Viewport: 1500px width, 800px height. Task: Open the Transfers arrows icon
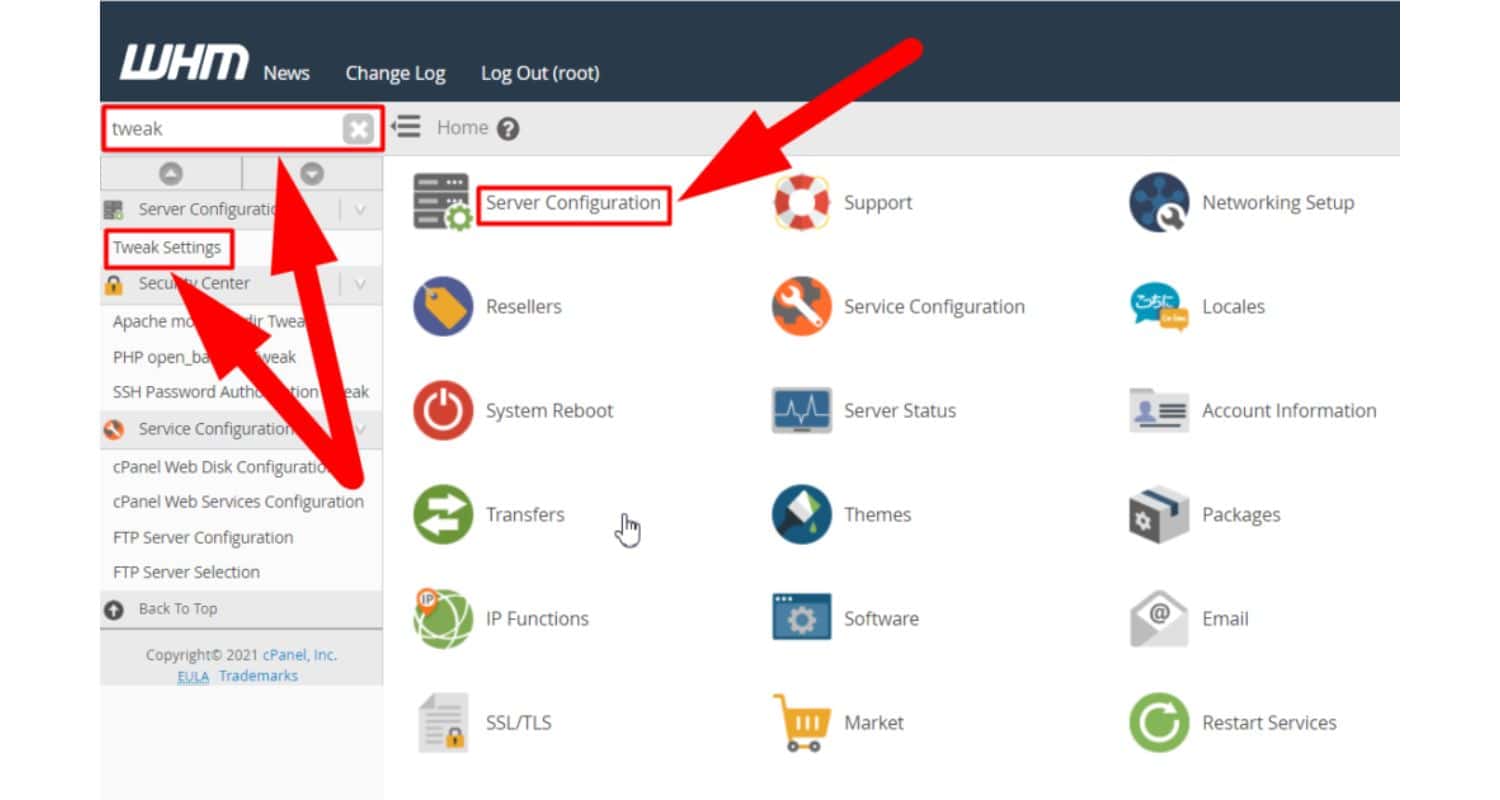[443, 515]
